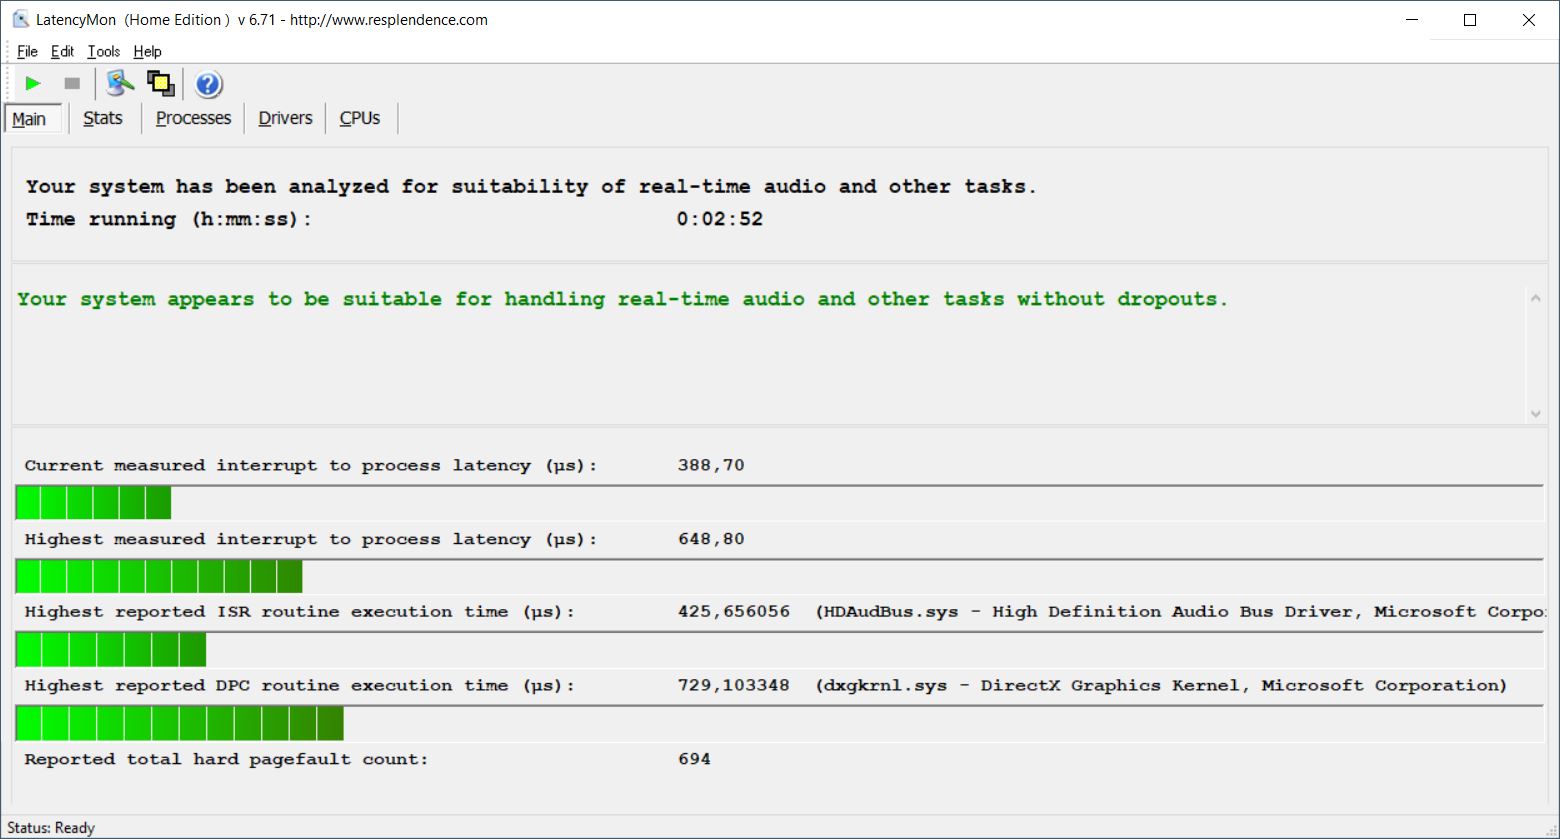Viewport: 1560px width, 839px height.
Task: View the CPUs tab
Action: [360, 118]
